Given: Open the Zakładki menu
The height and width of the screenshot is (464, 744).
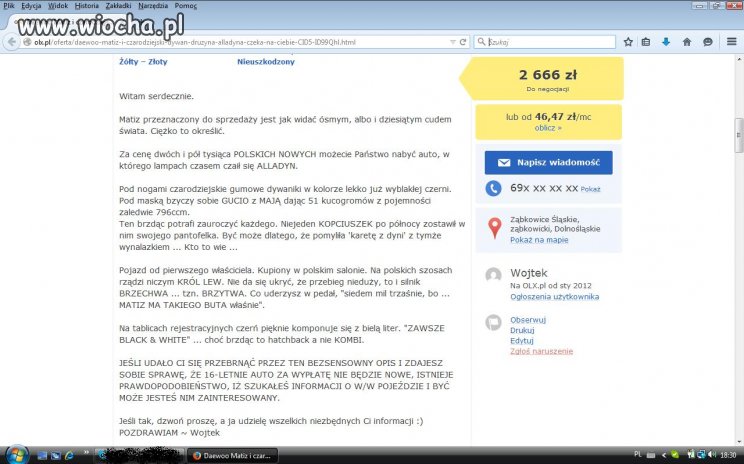Looking at the screenshot, I should pos(118,6).
